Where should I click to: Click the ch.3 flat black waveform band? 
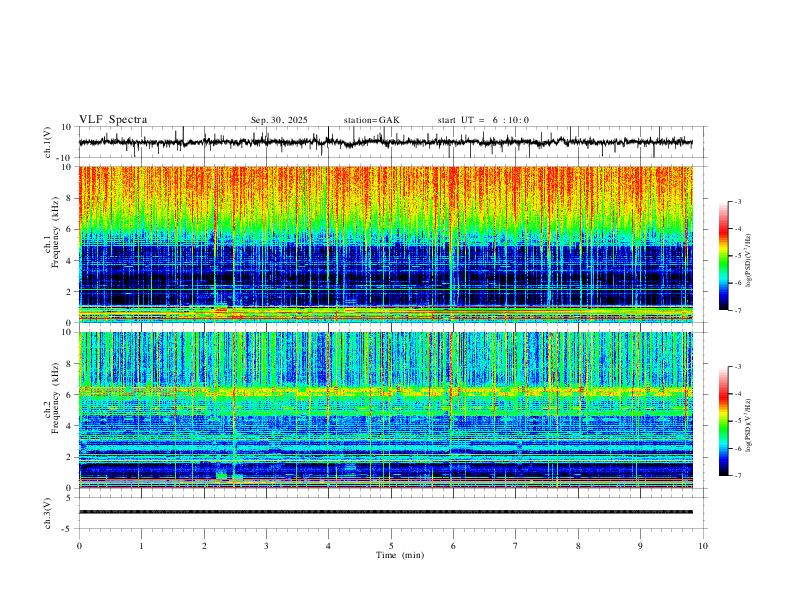click(385, 512)
